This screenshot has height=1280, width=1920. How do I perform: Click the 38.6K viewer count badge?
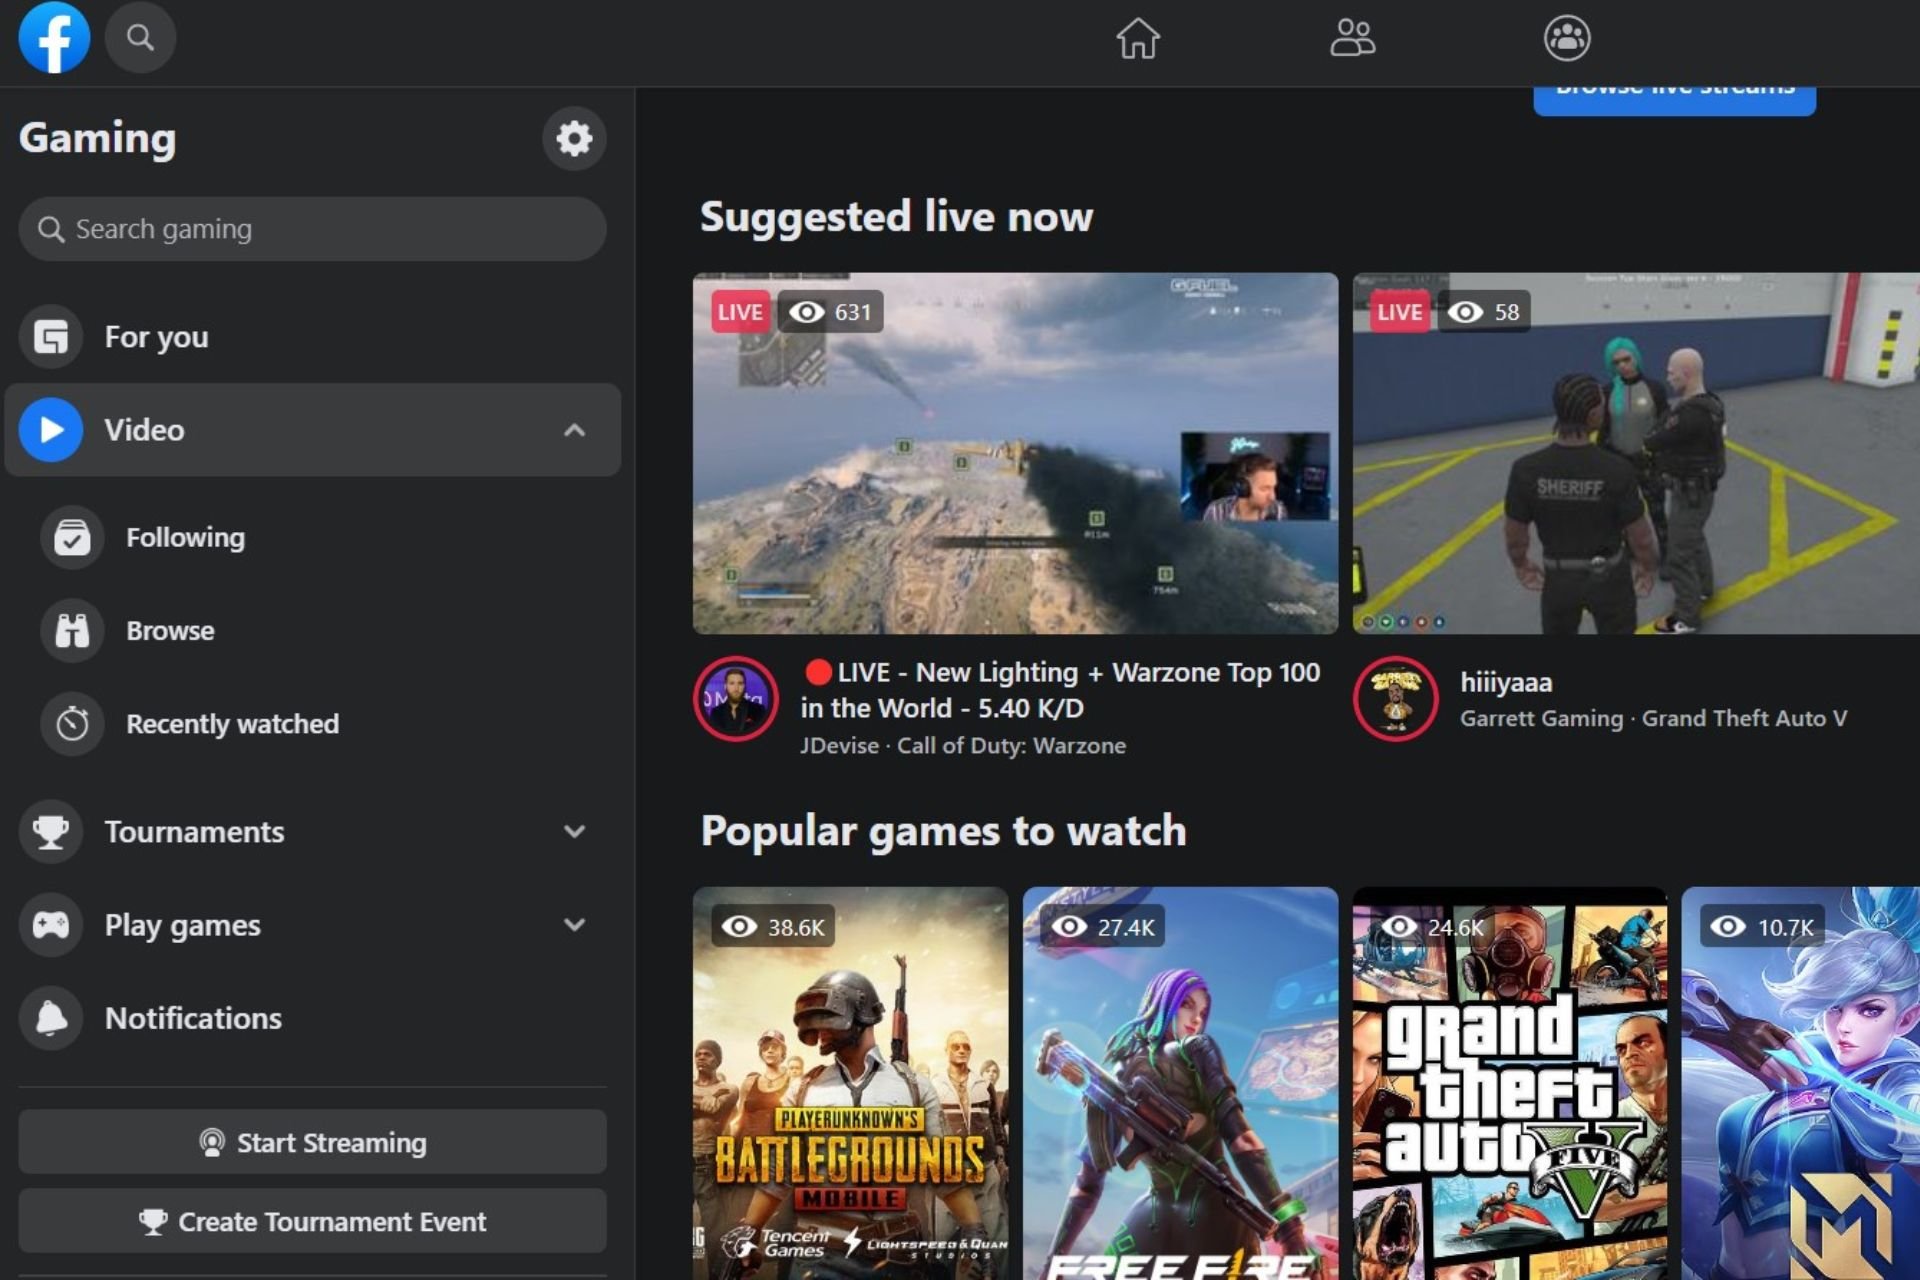773,927
